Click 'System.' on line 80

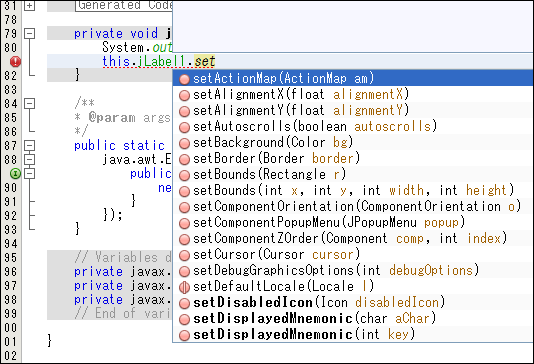click(x=126, y=47)
